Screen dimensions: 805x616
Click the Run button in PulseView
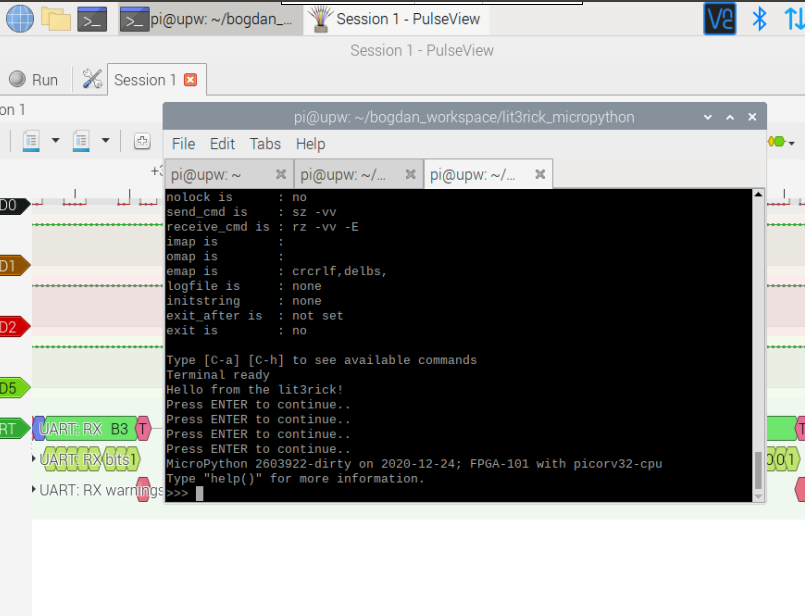[x=34, y=80]
